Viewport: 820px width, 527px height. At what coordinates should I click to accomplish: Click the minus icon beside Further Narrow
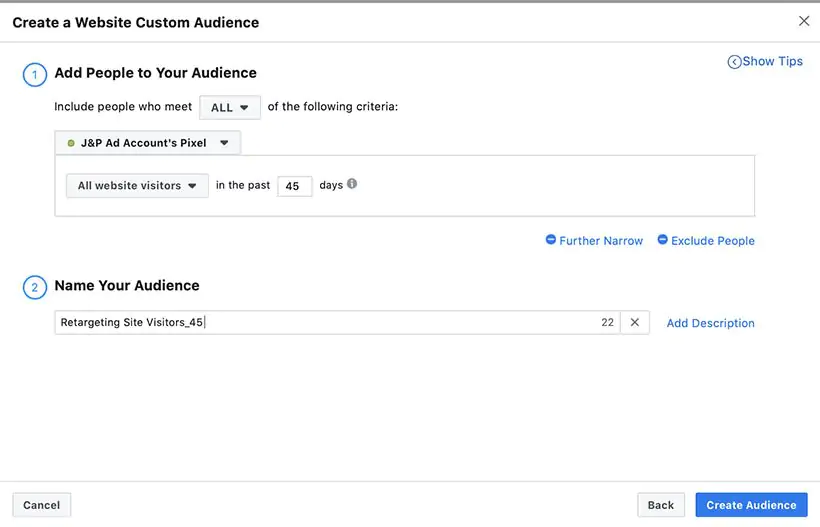click(551, 240)
